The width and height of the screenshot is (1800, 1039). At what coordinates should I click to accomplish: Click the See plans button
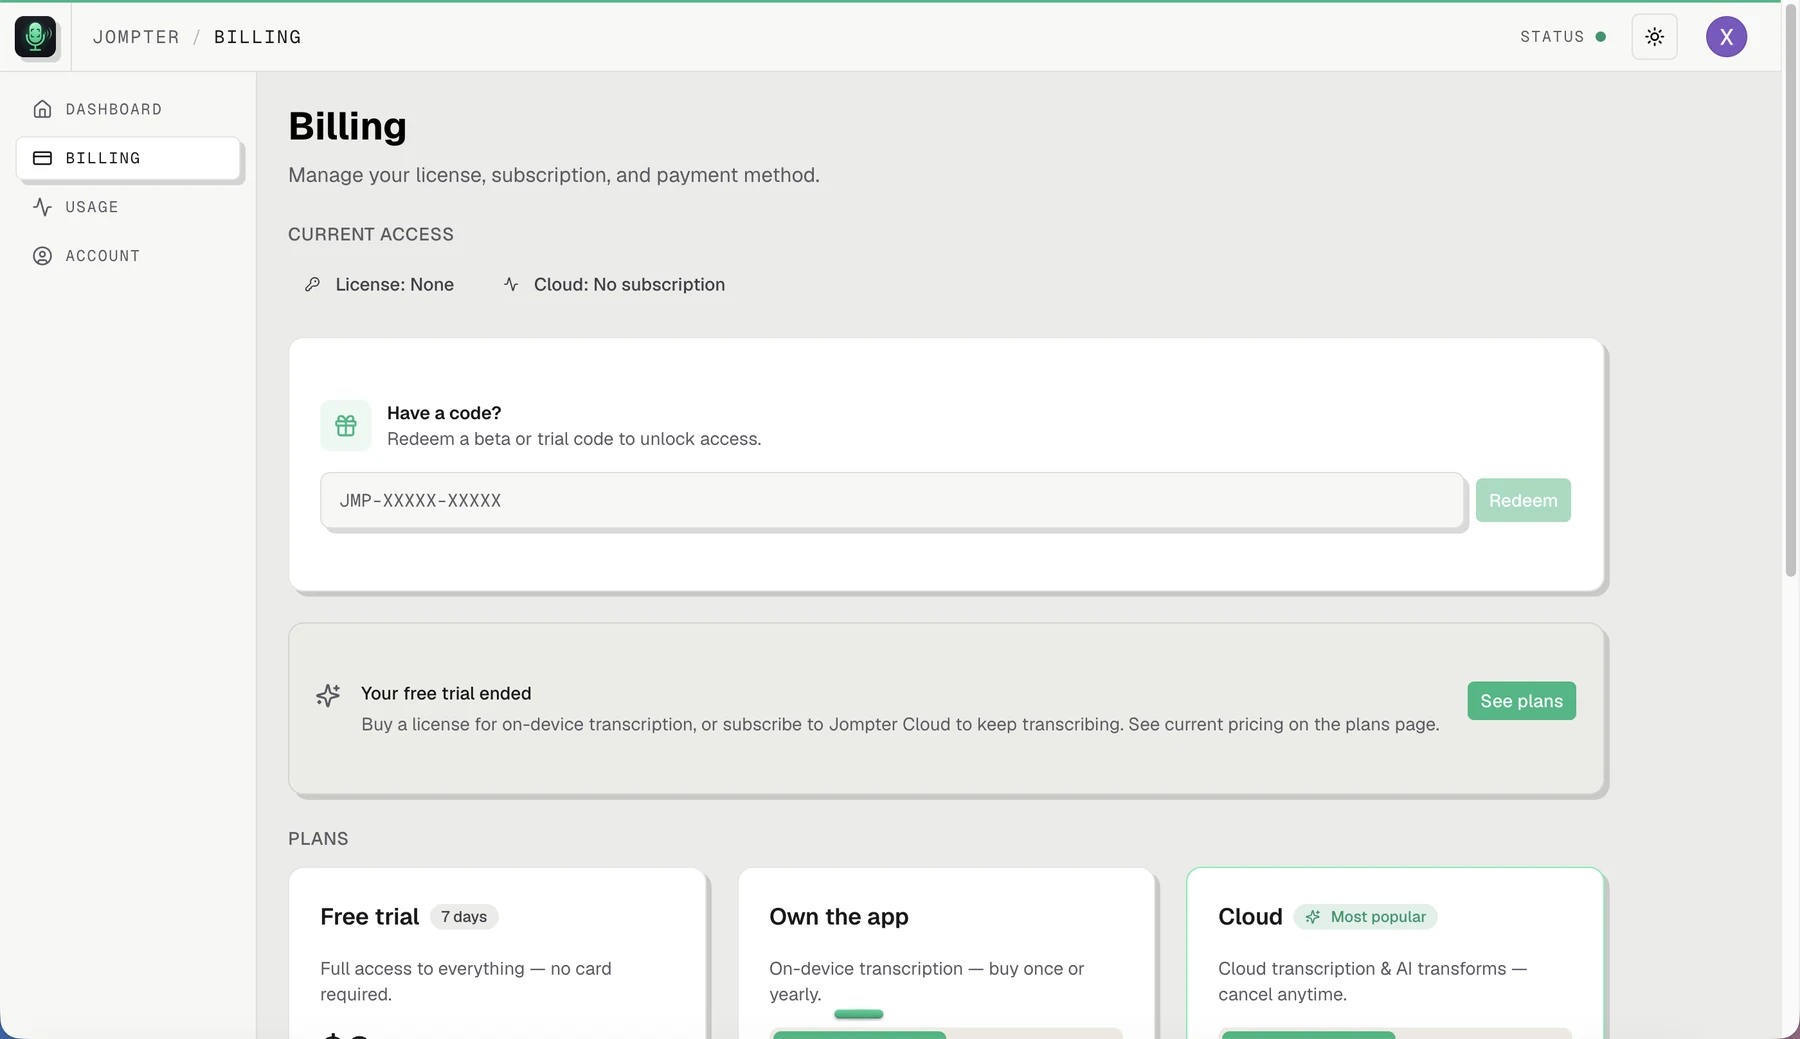(x=1521, y=701)
